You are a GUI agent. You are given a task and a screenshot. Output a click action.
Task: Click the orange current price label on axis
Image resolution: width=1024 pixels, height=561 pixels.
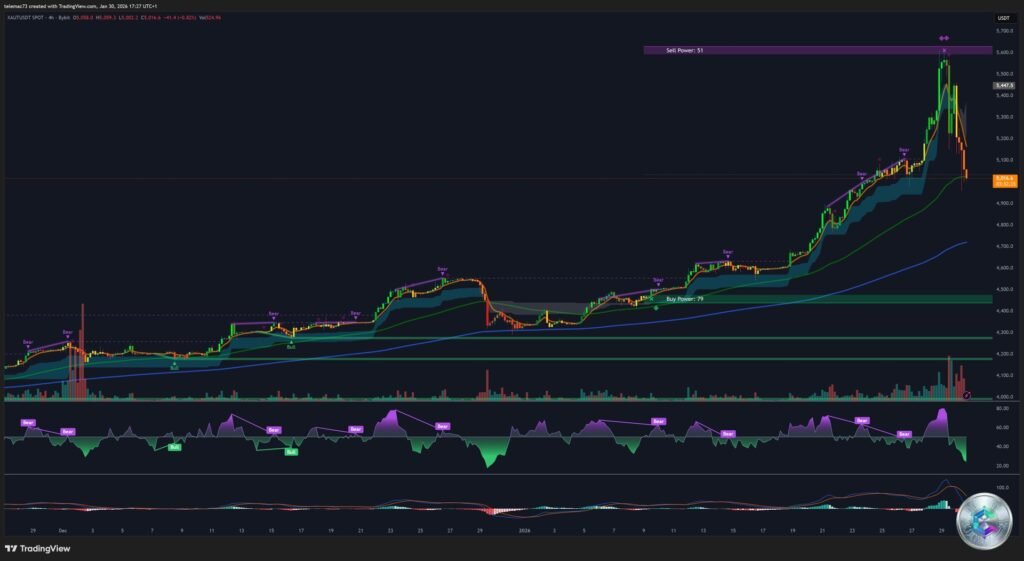1003,181
